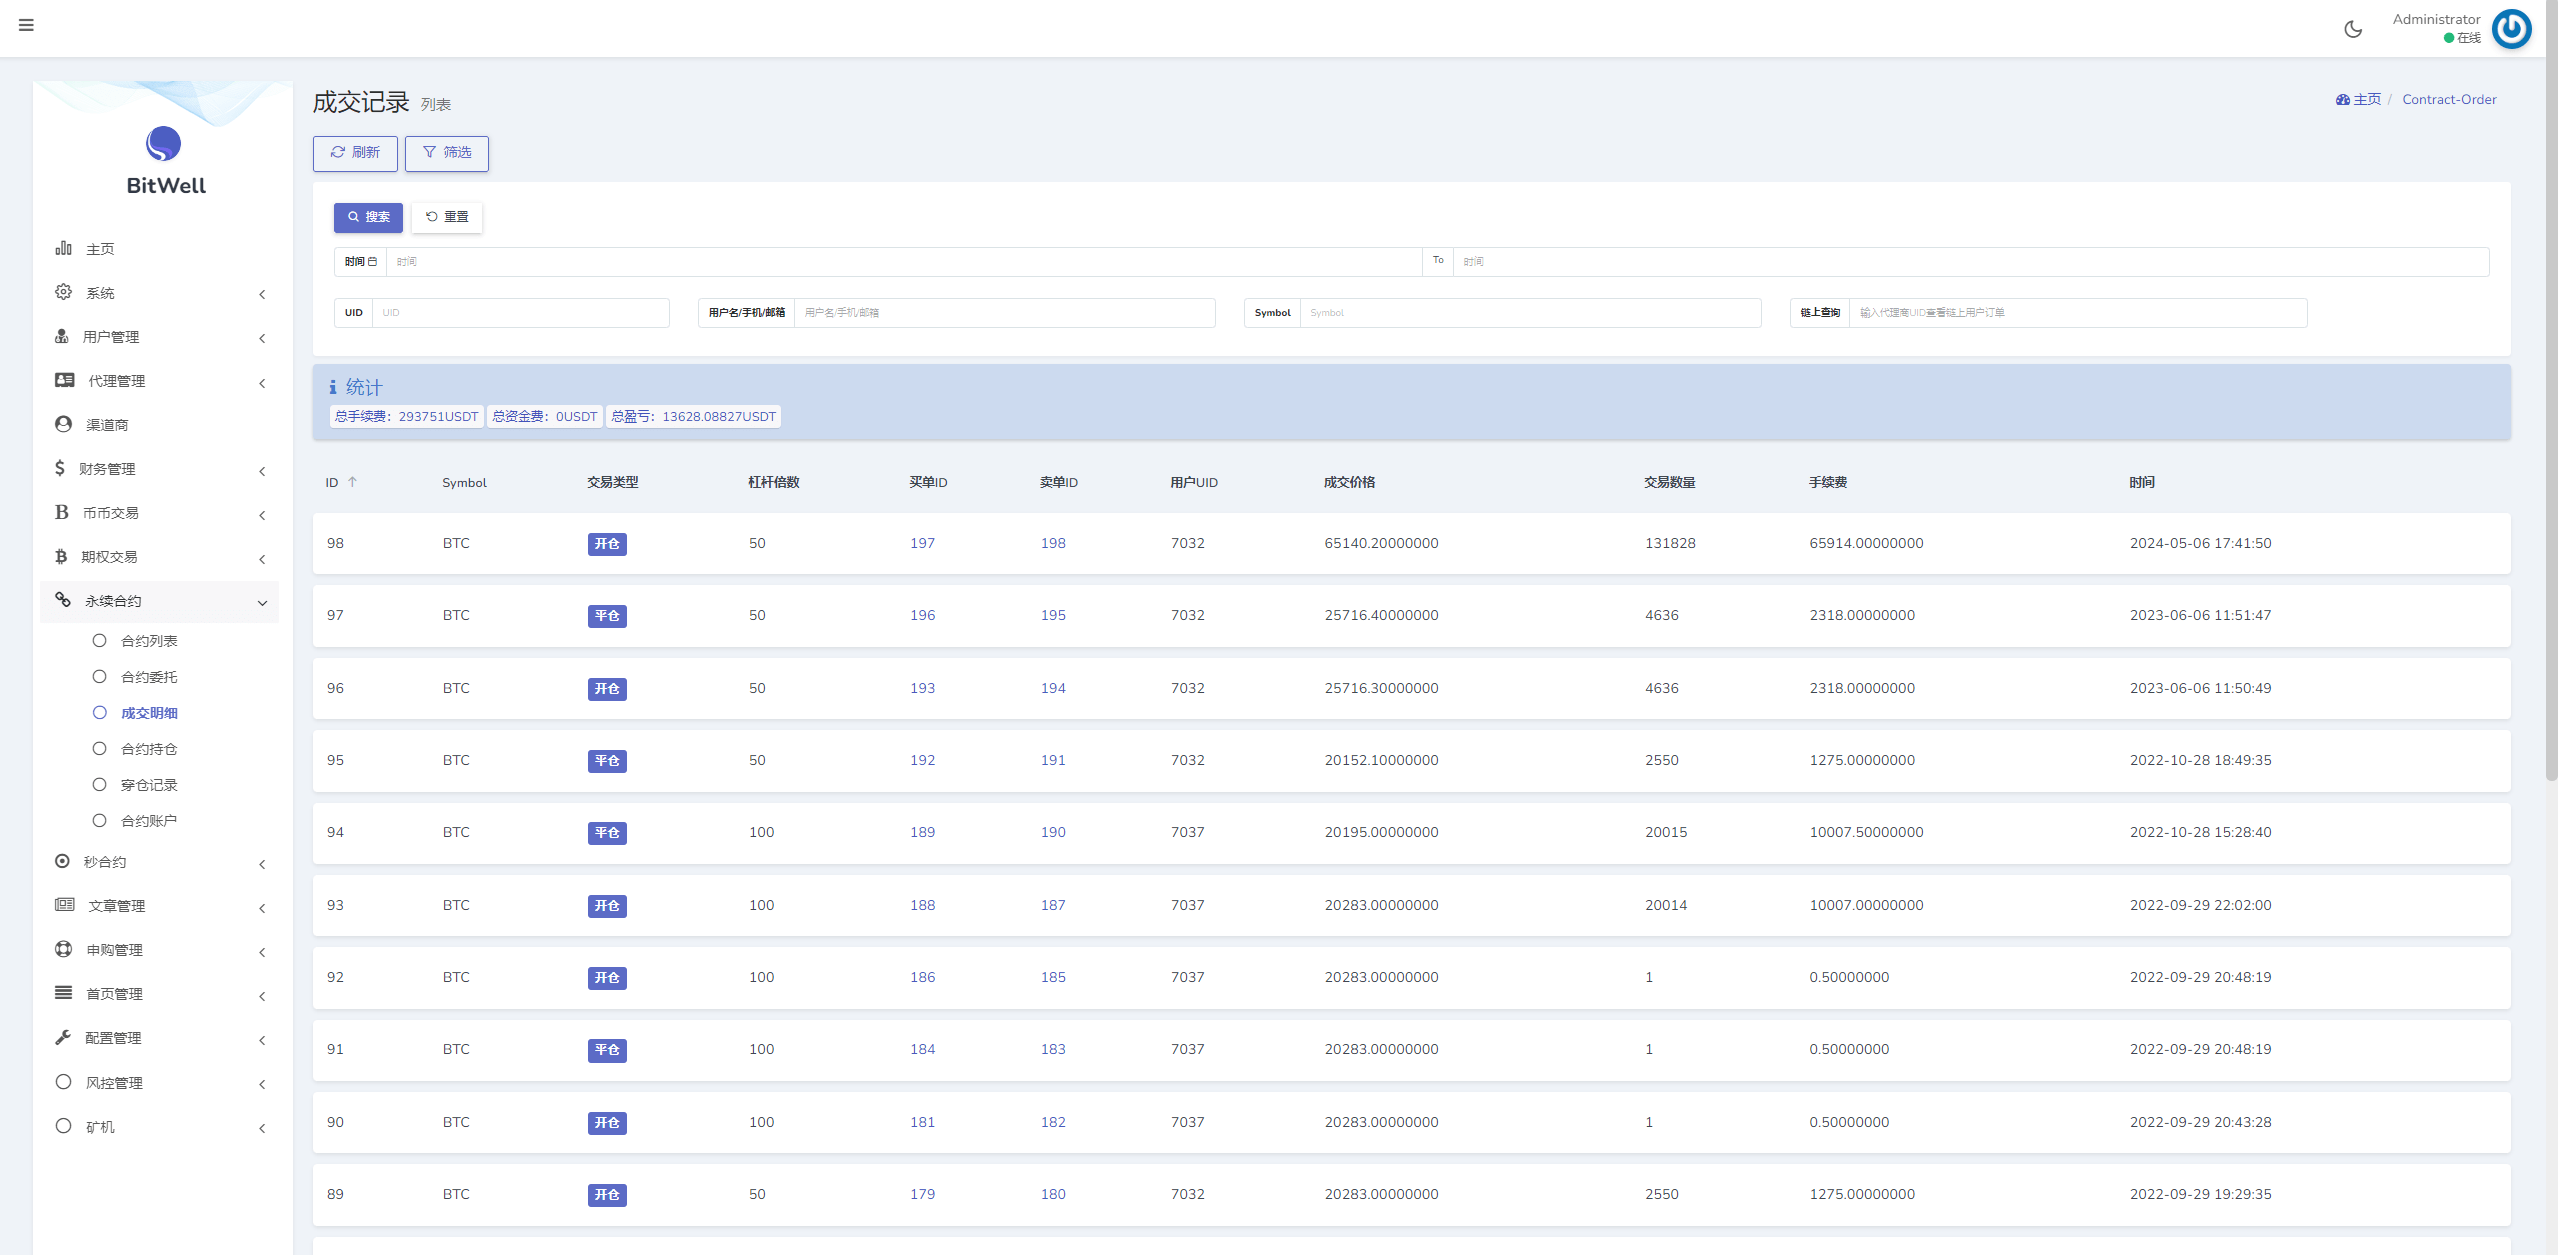Click the 系统 gear icon
This screenshot has height=1255, width=2558.
[x=63, y=292]
